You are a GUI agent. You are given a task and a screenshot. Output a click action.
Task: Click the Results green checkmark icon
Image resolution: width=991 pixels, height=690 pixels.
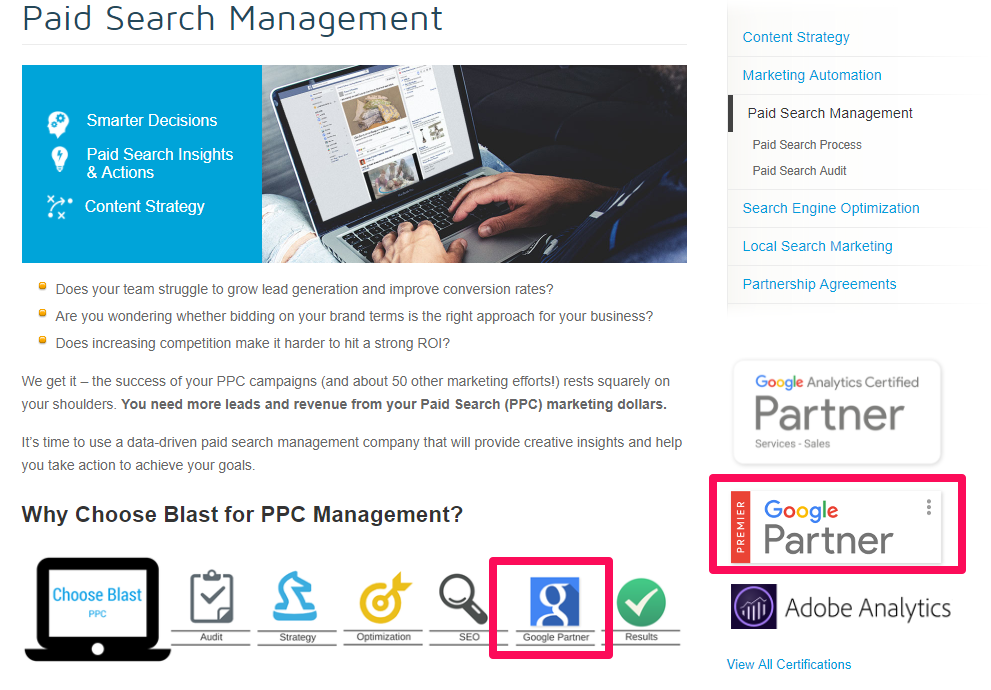click(x=641, y=602)
